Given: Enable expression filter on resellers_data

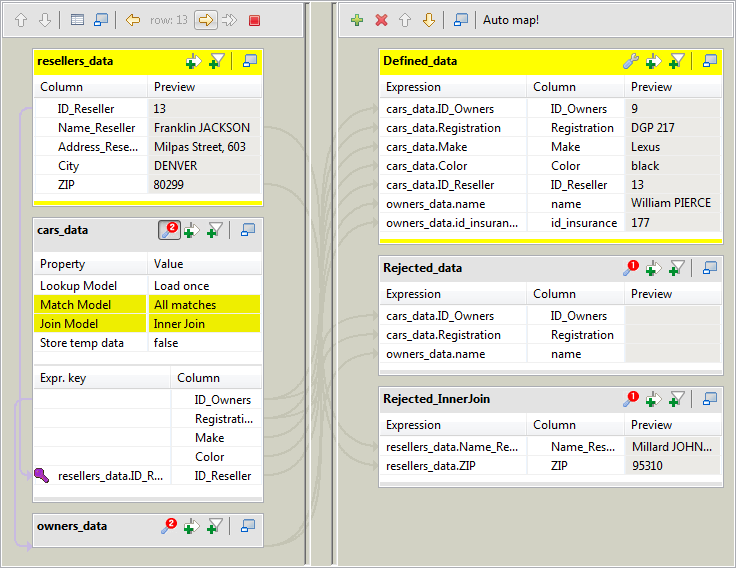Looking at the screenshot, I should pyautogui.click(x=217, y=61).
